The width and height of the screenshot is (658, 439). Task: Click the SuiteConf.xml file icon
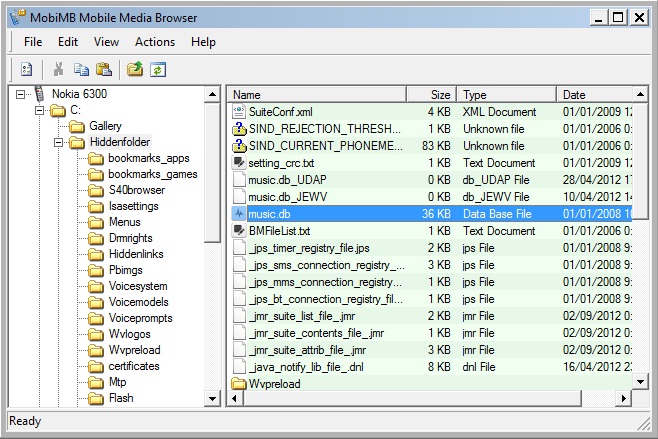[x=239, y=112]
